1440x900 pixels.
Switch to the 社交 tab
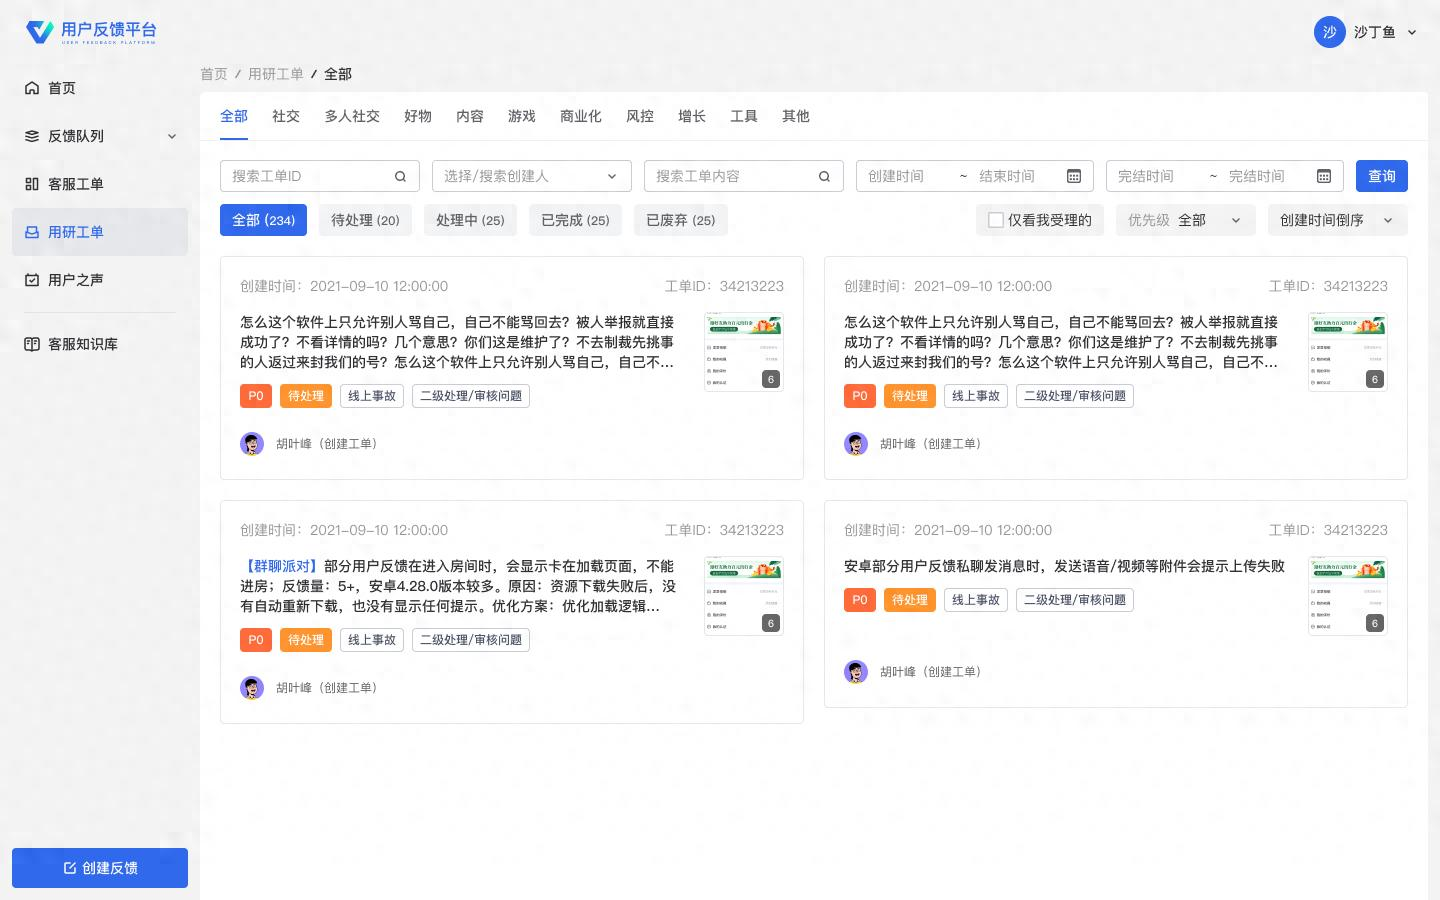click(286, 116)
